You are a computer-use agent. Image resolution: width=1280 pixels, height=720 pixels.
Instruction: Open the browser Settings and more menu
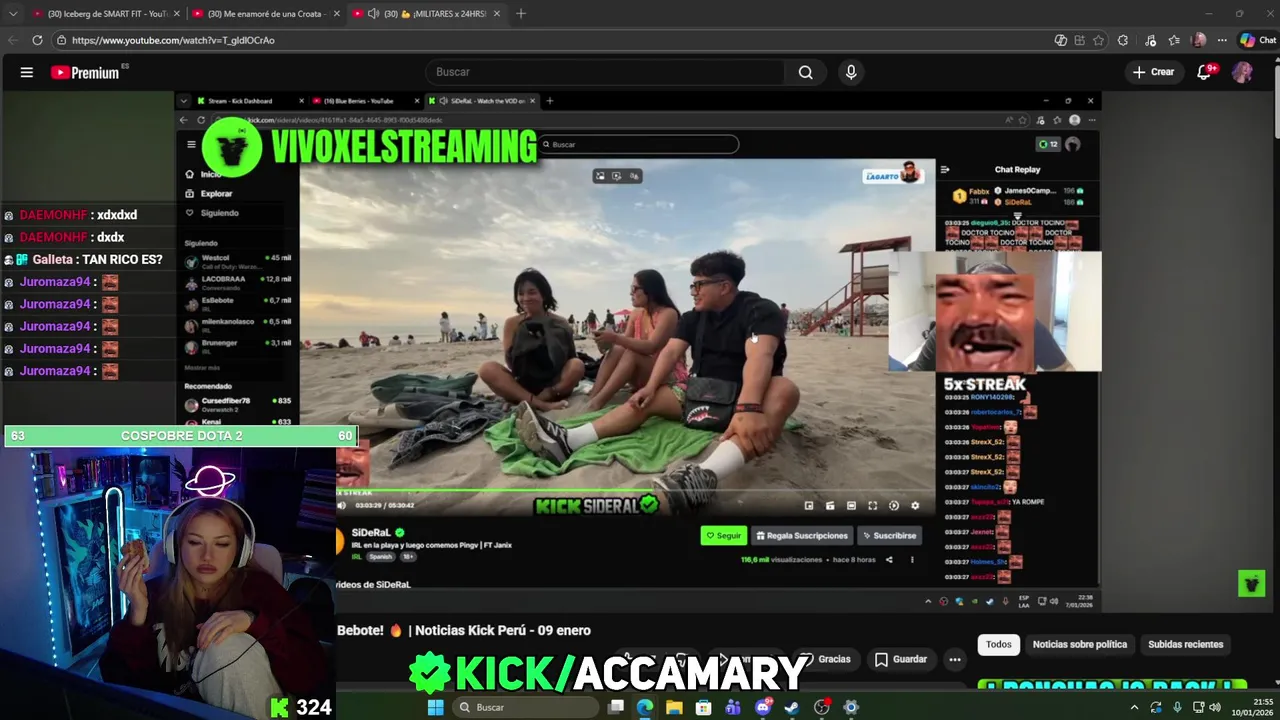(x=1222, y=40)
